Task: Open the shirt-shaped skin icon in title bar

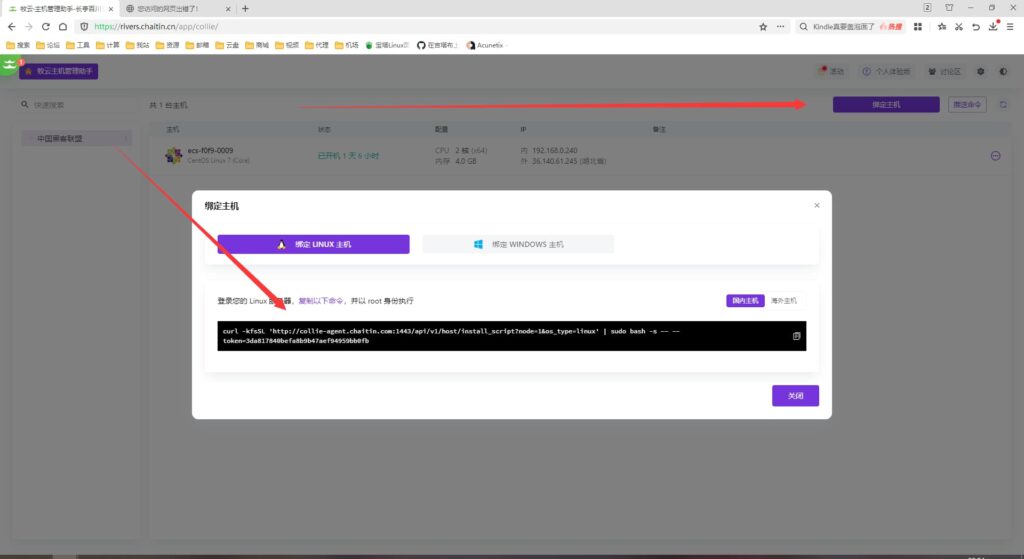Action: tap(949, 8)
